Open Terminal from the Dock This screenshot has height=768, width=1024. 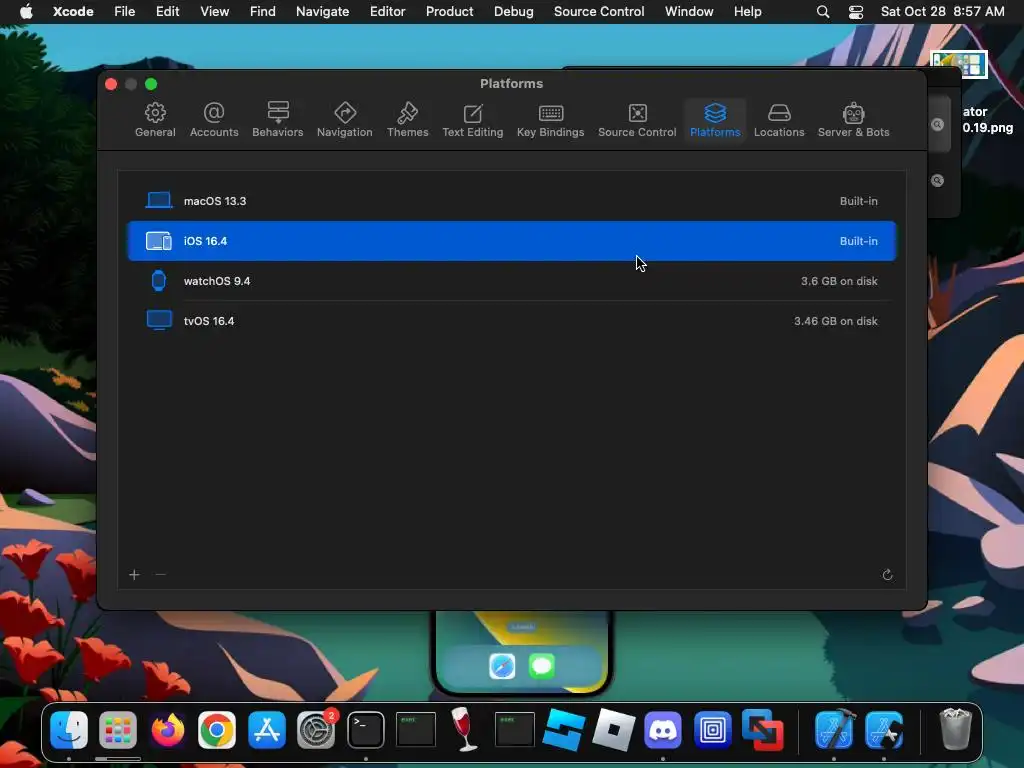point(366,729)
